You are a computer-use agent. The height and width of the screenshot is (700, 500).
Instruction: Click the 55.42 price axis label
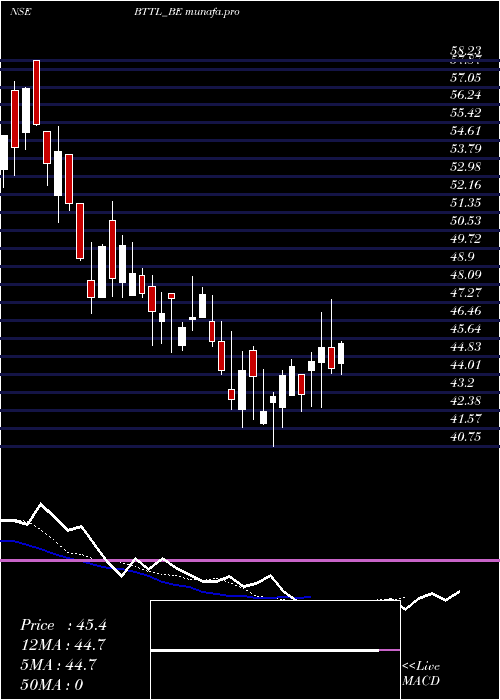click(466, 112)
